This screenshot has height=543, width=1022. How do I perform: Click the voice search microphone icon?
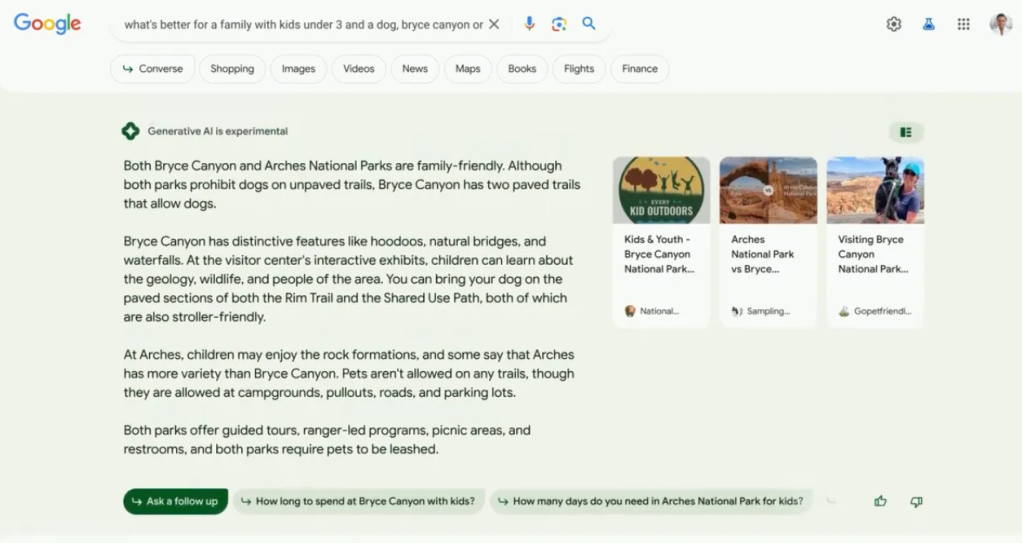click(530, 24)
